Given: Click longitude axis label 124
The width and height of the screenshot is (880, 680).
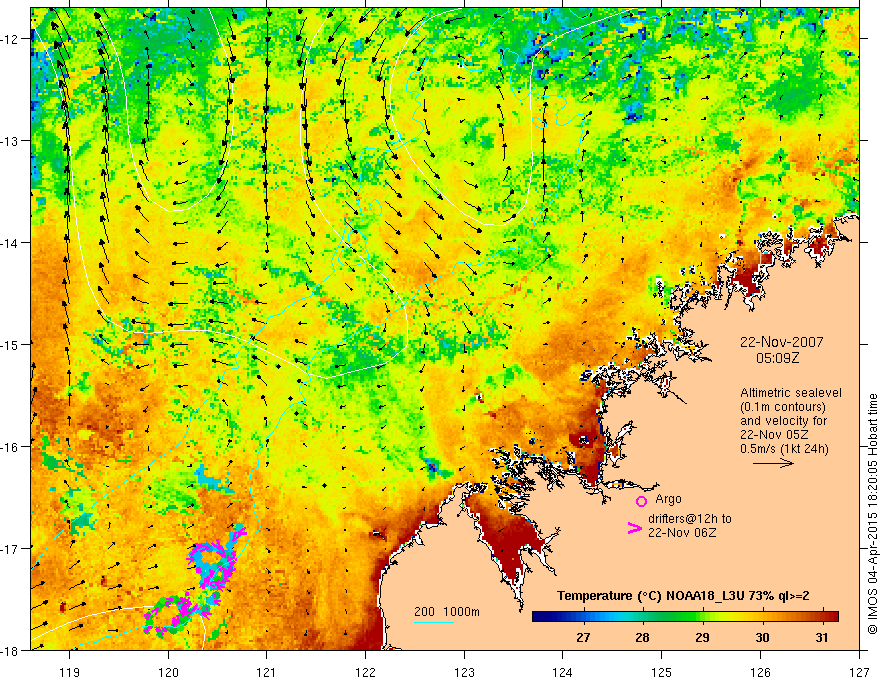Looking at the screenshot, I should pyautogui.click(x=563, y=672).
